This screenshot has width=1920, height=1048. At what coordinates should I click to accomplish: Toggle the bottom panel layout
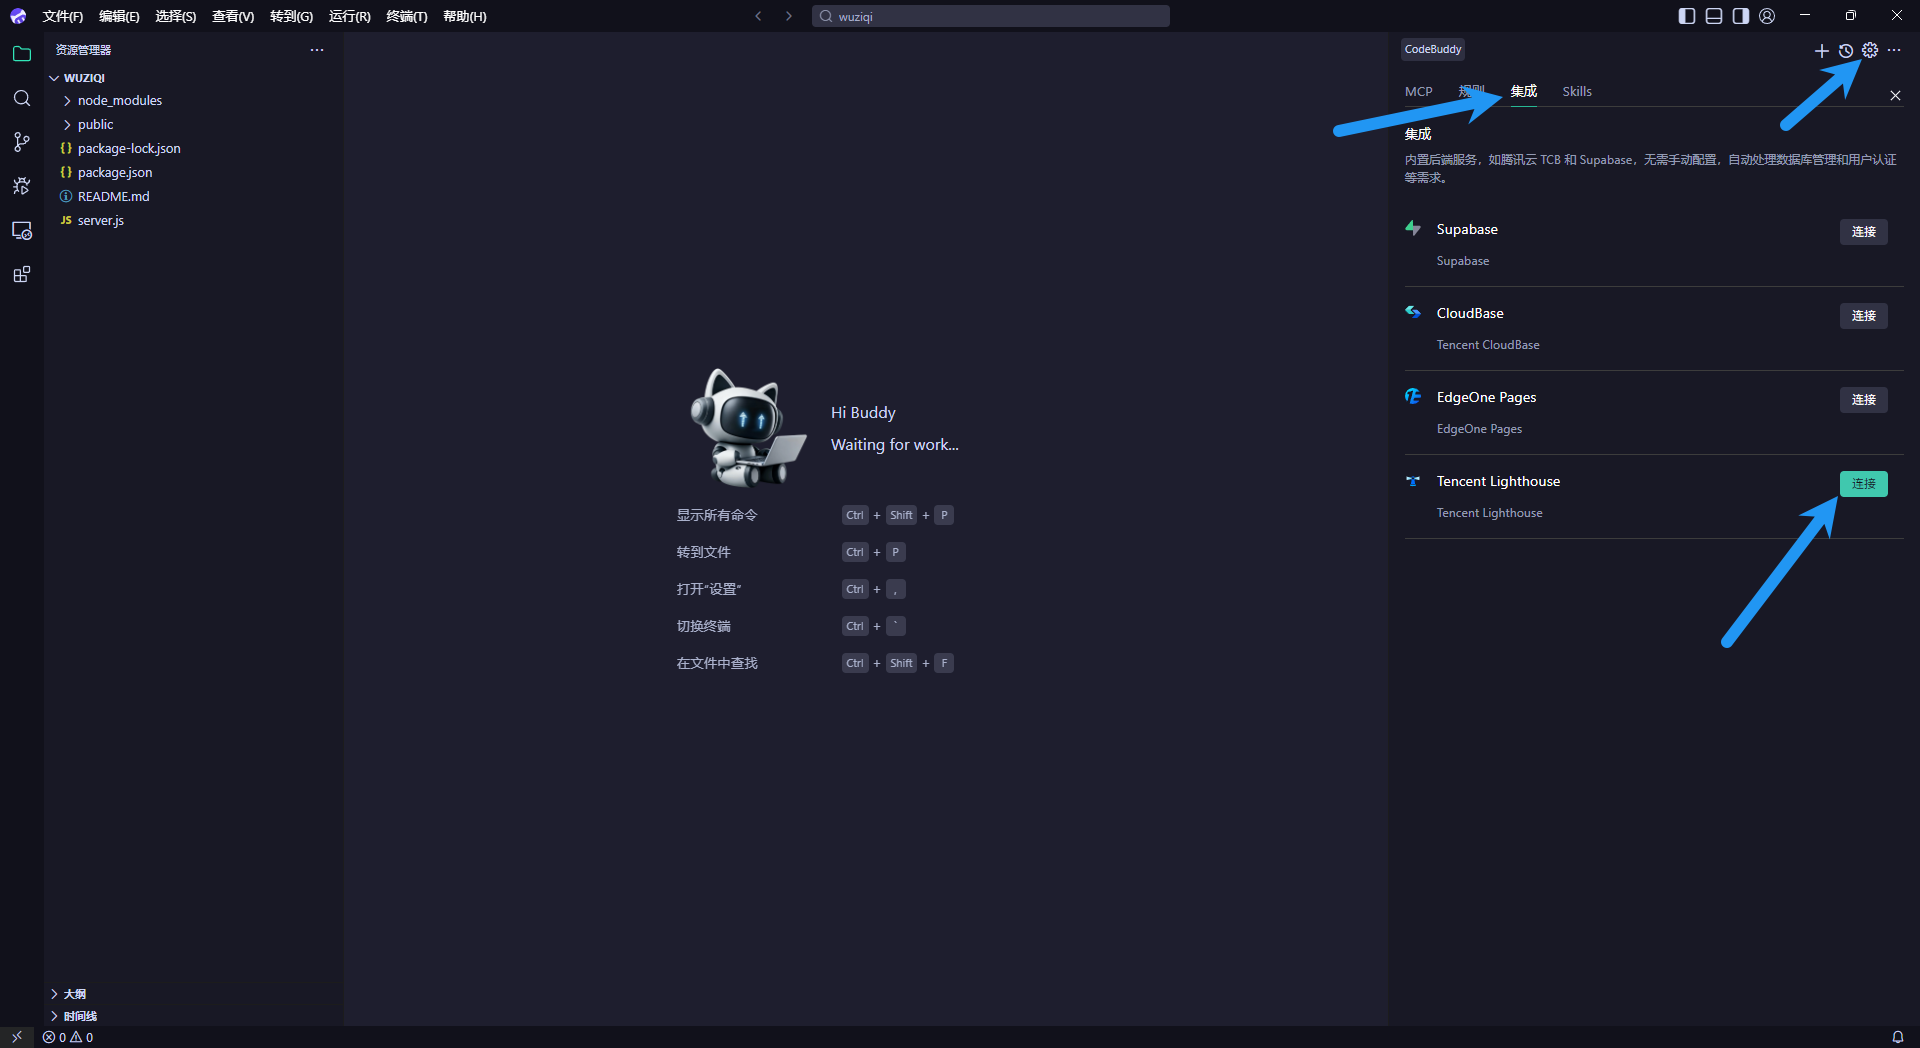point(1714,16)
